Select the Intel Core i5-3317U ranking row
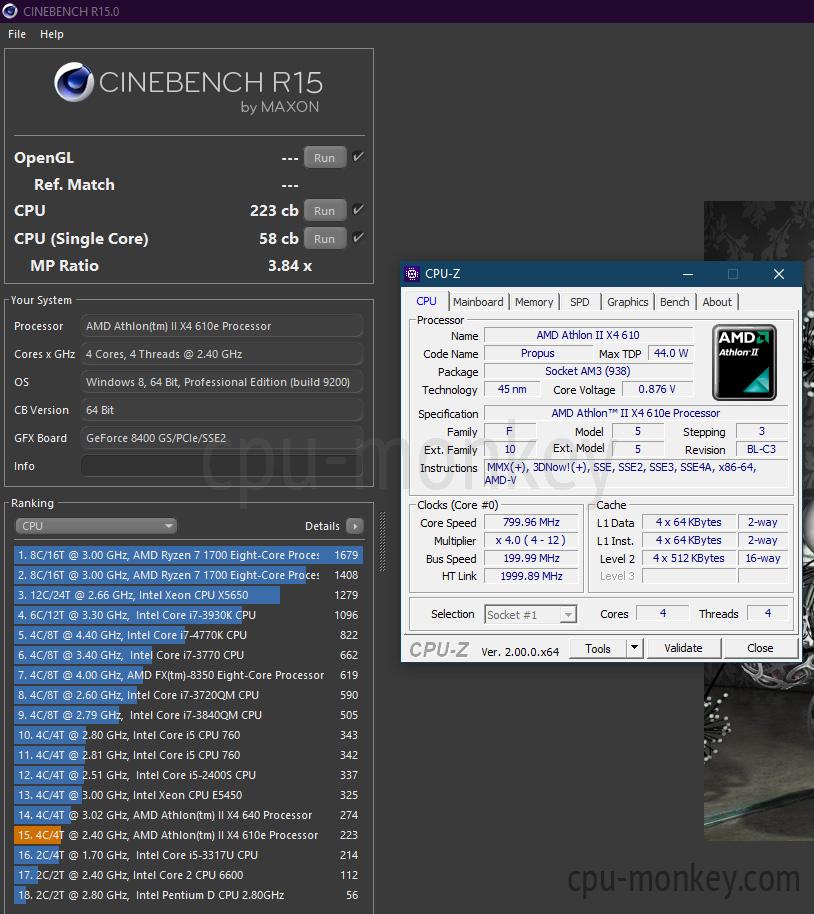Viewport: 814px width, 914px height. click(188, 855)
